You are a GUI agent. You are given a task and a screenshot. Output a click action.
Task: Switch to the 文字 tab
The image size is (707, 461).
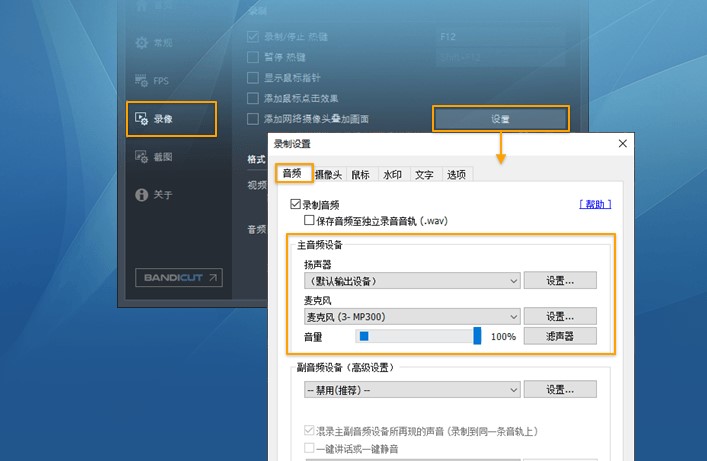click(424, 175)
